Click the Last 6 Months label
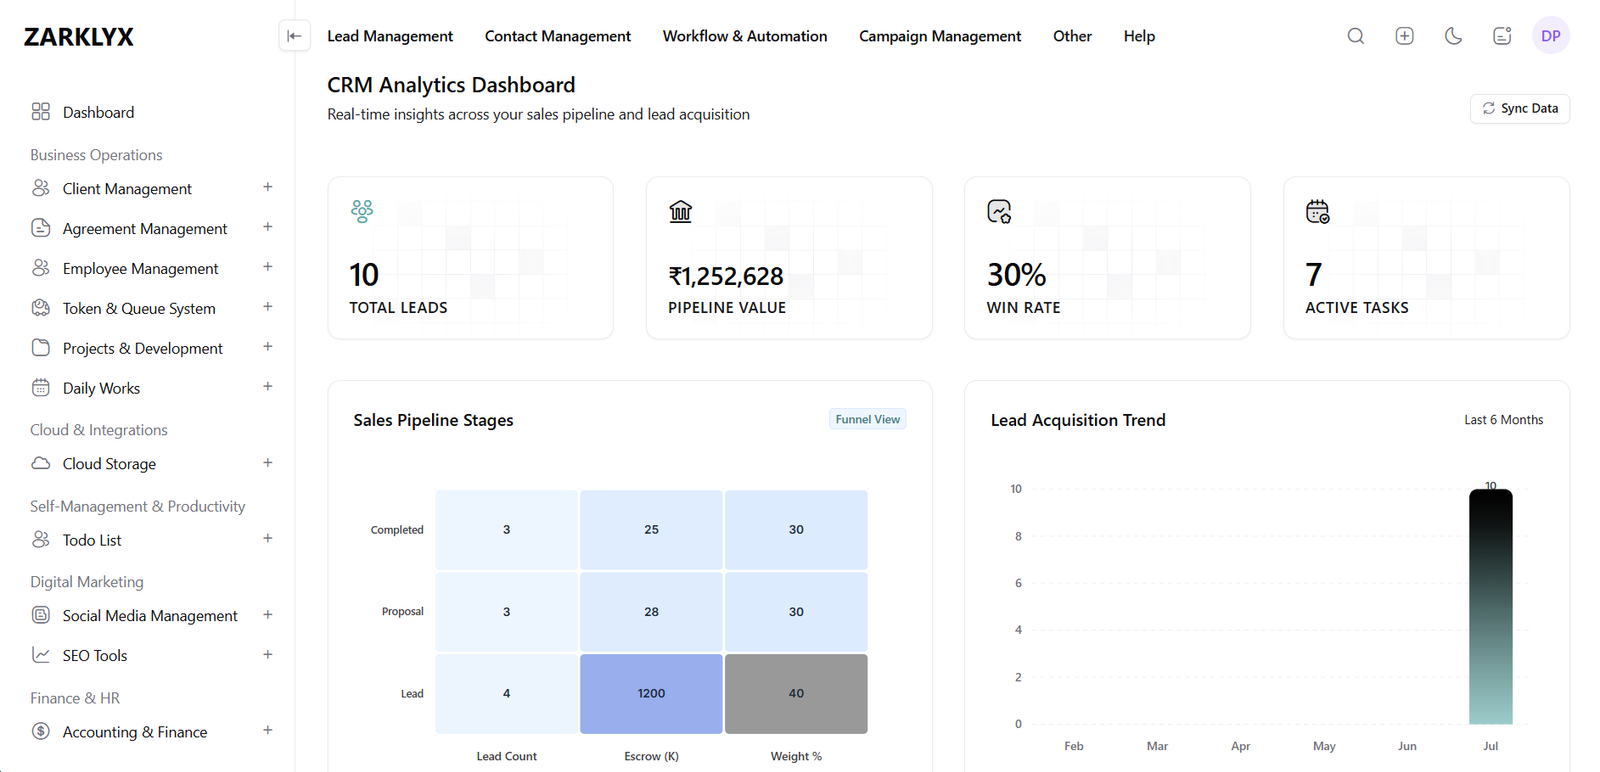This screenshot has width=1600, height=772. [x=1503, y=420]
